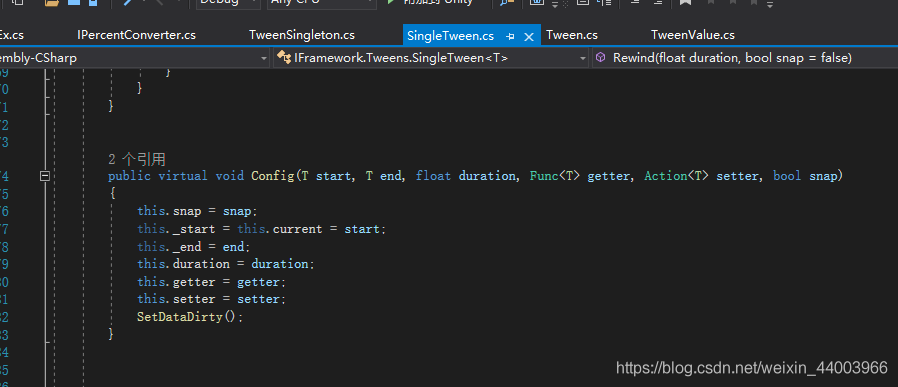Click the line 'this._start = this.current = start;'
The width and height of the screenshot is (898, 387).
262,229
